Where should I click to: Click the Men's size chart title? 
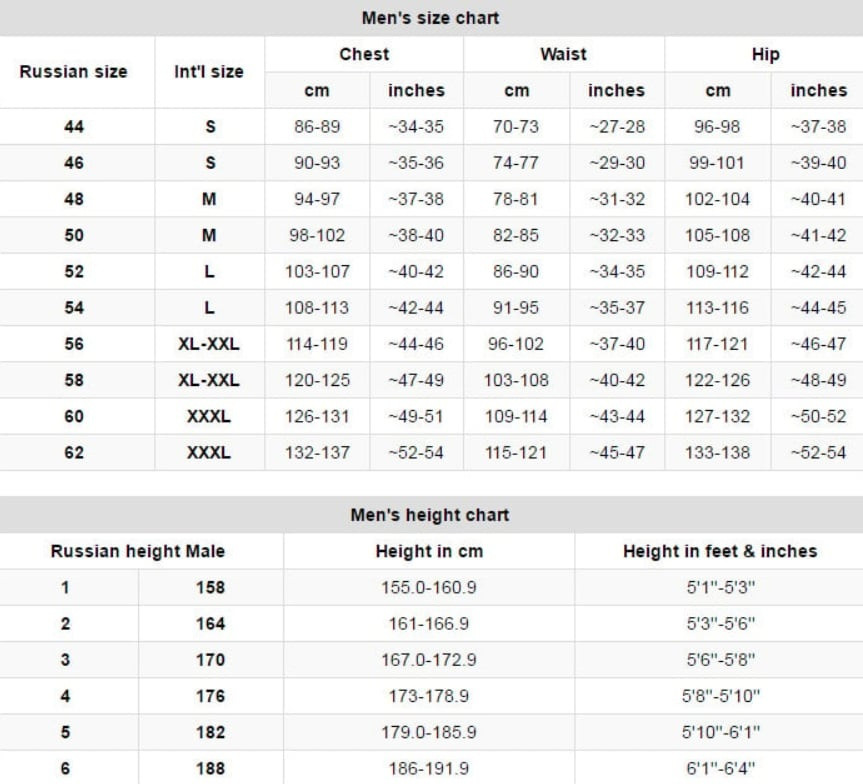click(430, 18)
